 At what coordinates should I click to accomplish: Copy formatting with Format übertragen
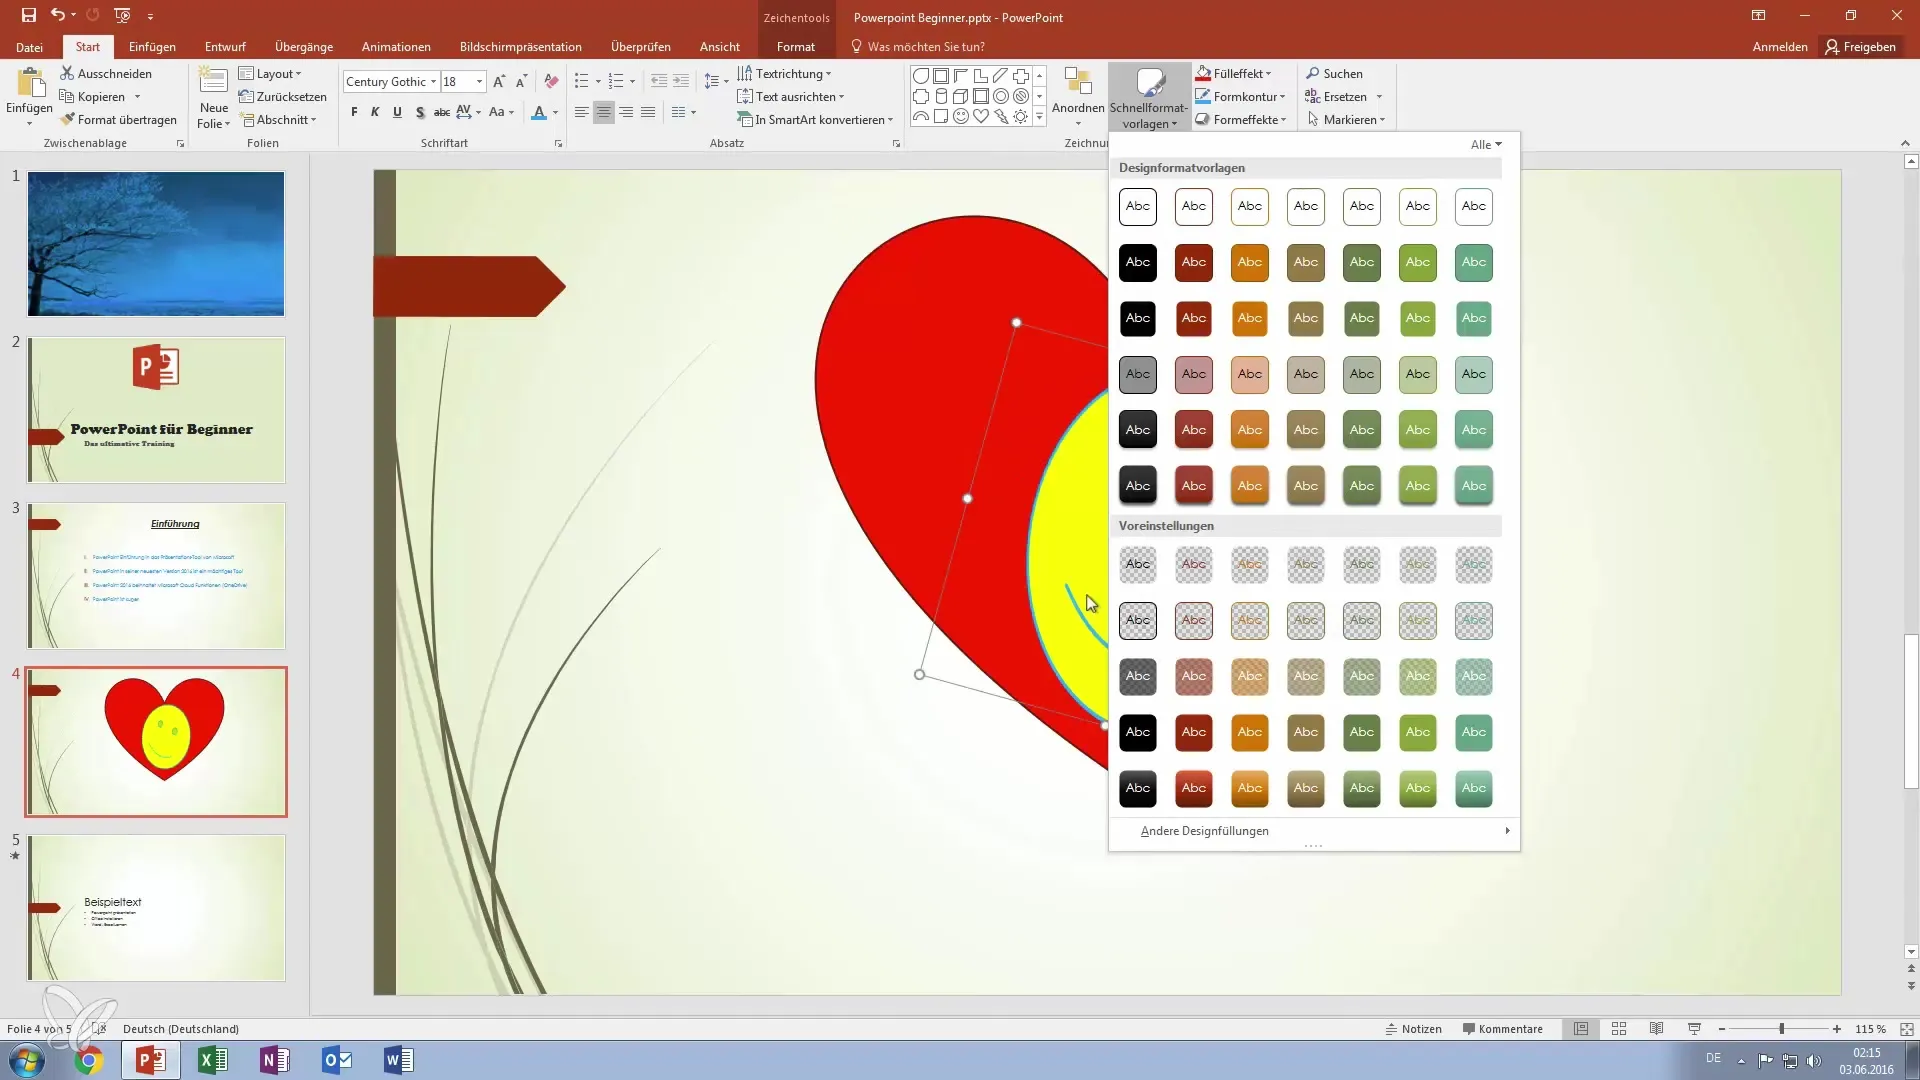[x=118, y=119]
